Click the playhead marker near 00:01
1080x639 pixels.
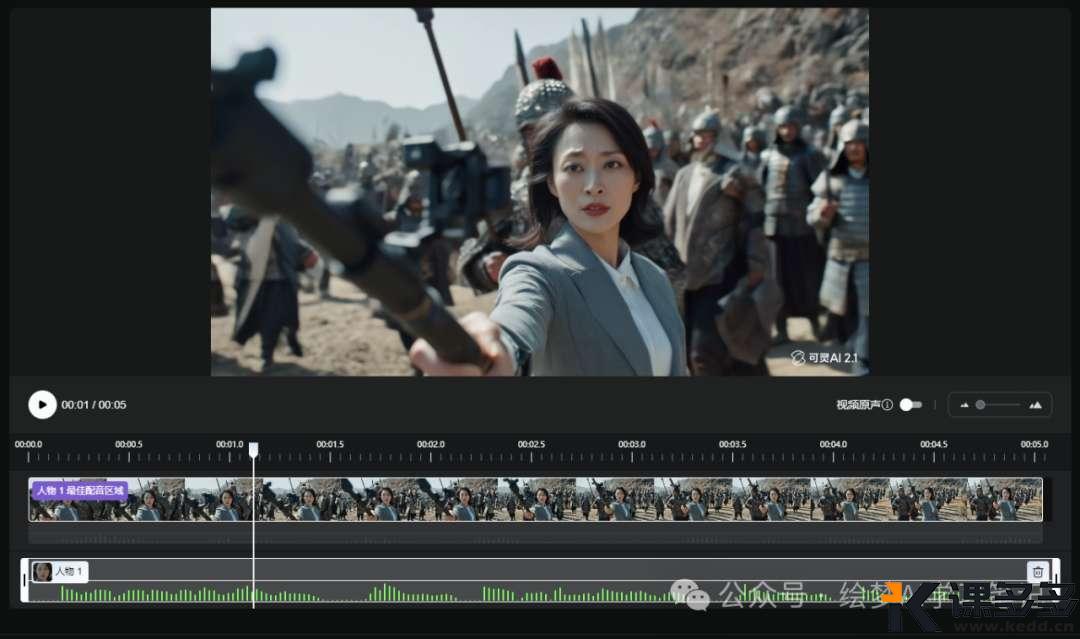[x=253, y=451]
